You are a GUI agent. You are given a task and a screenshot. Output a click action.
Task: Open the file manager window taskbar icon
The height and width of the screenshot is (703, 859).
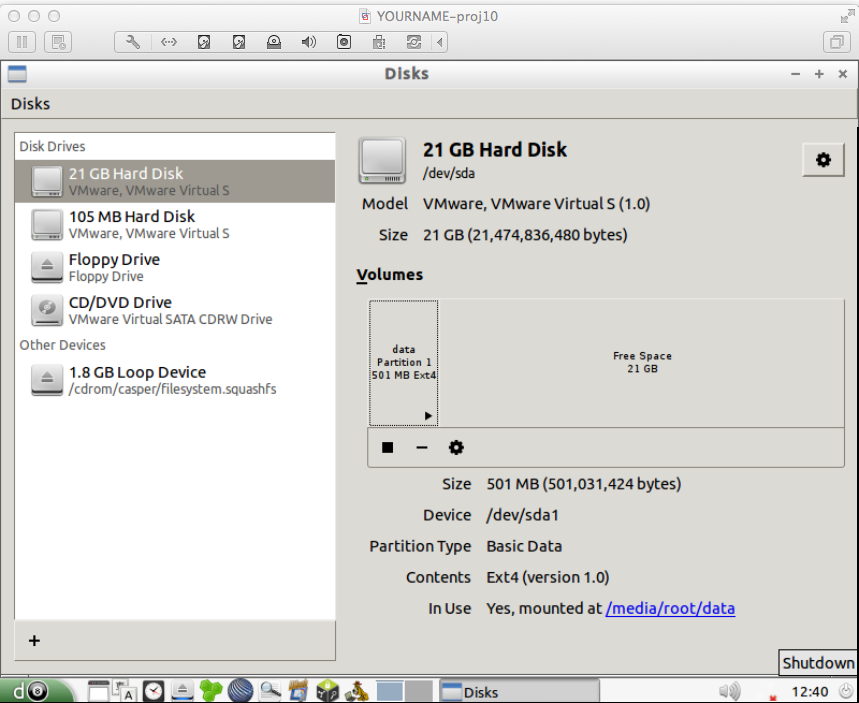[99, 691]
